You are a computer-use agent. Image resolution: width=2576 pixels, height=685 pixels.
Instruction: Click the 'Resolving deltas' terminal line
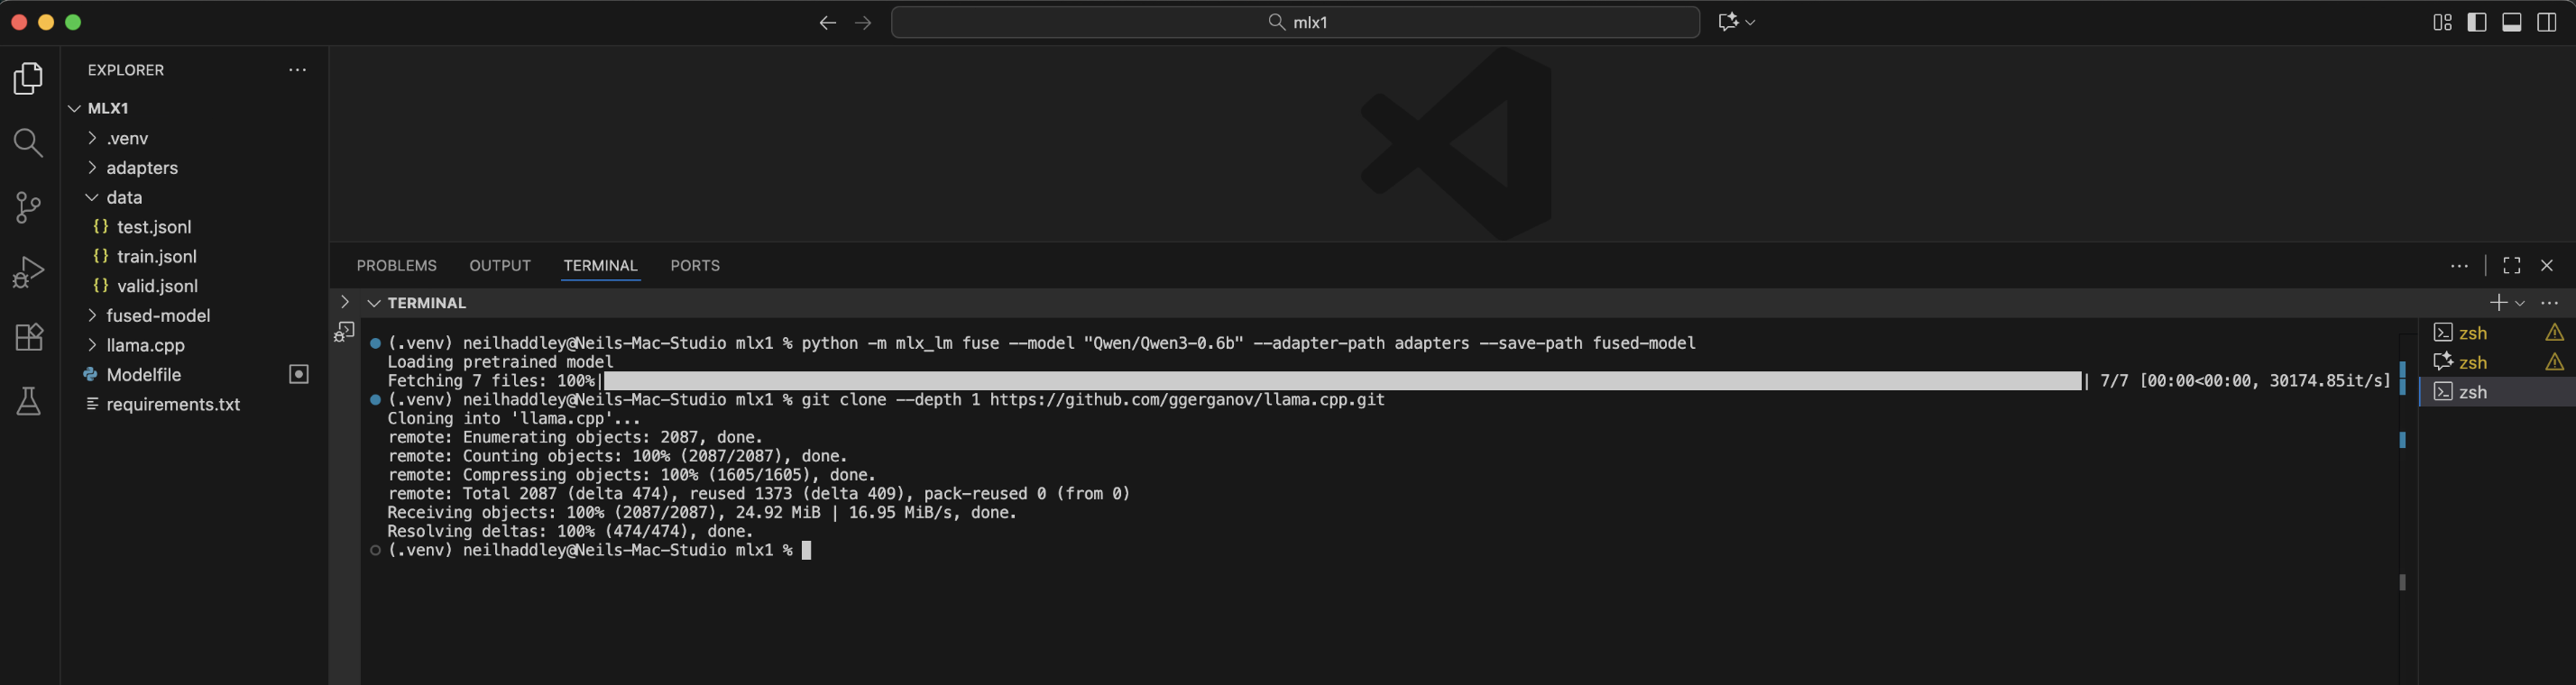[x=570, y=531]
